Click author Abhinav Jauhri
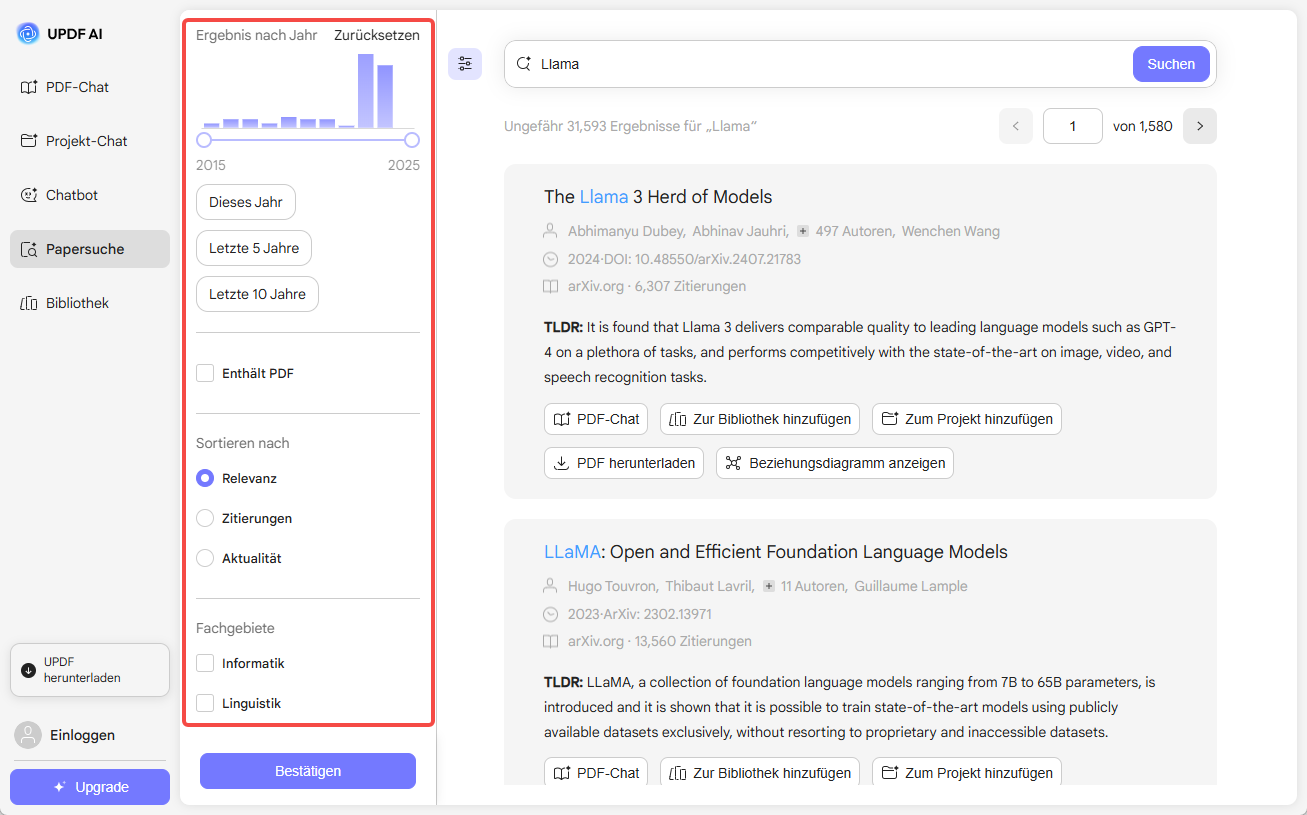 (741, 231)
